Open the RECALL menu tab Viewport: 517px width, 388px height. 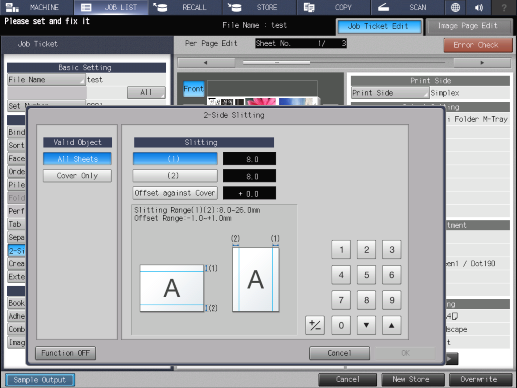[x=185, y=7]
